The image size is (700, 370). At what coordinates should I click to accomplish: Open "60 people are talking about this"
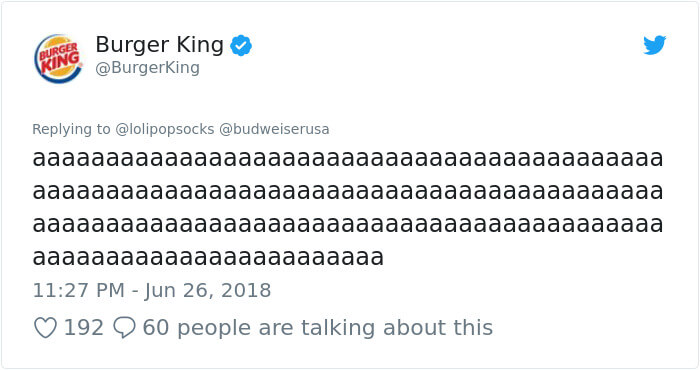[317, 328]
